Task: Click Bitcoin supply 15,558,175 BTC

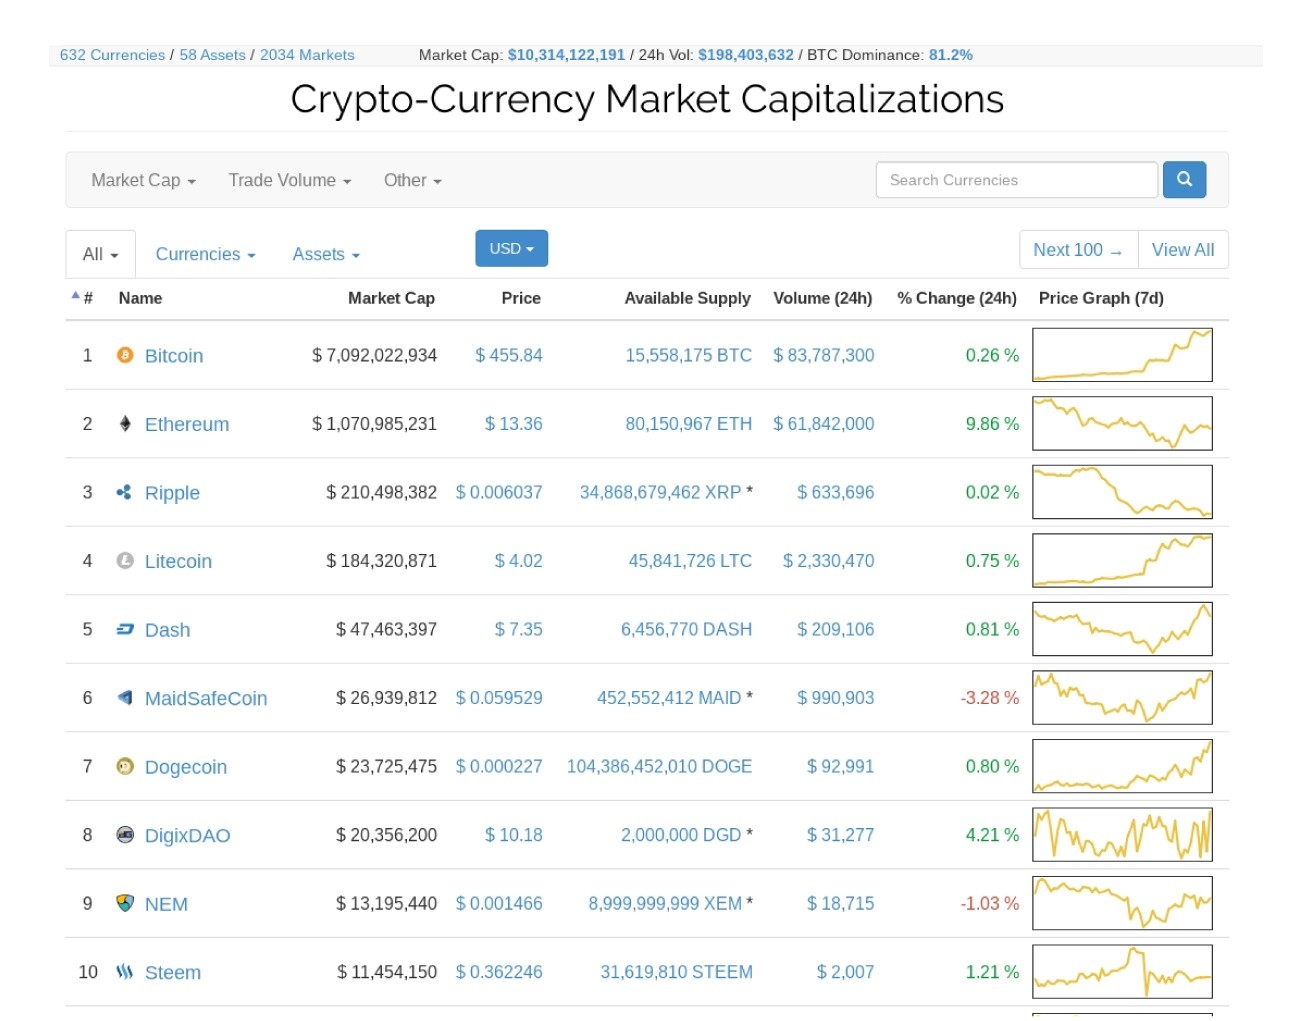Action: 689,355
